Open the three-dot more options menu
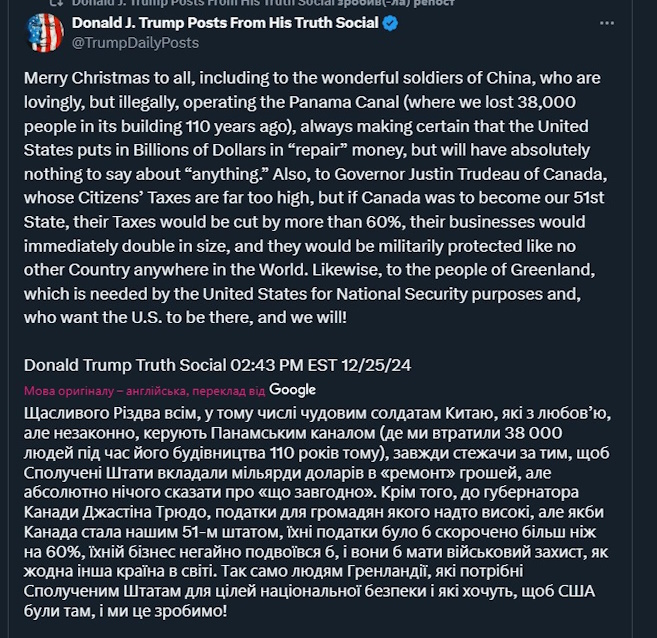Viewport: 657px width, 638px height. 607,23
